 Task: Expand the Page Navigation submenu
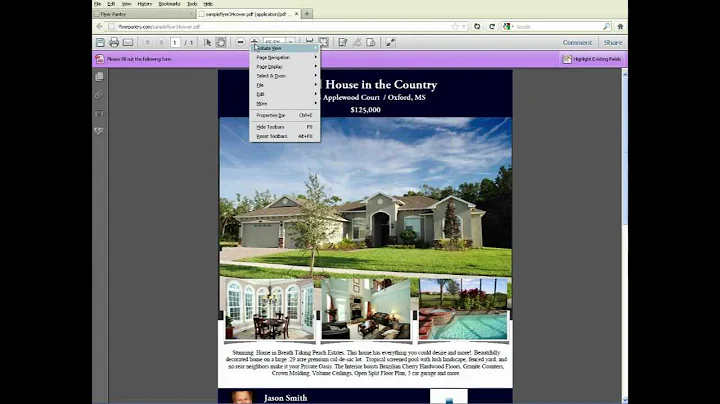click(x=285, y=57)
